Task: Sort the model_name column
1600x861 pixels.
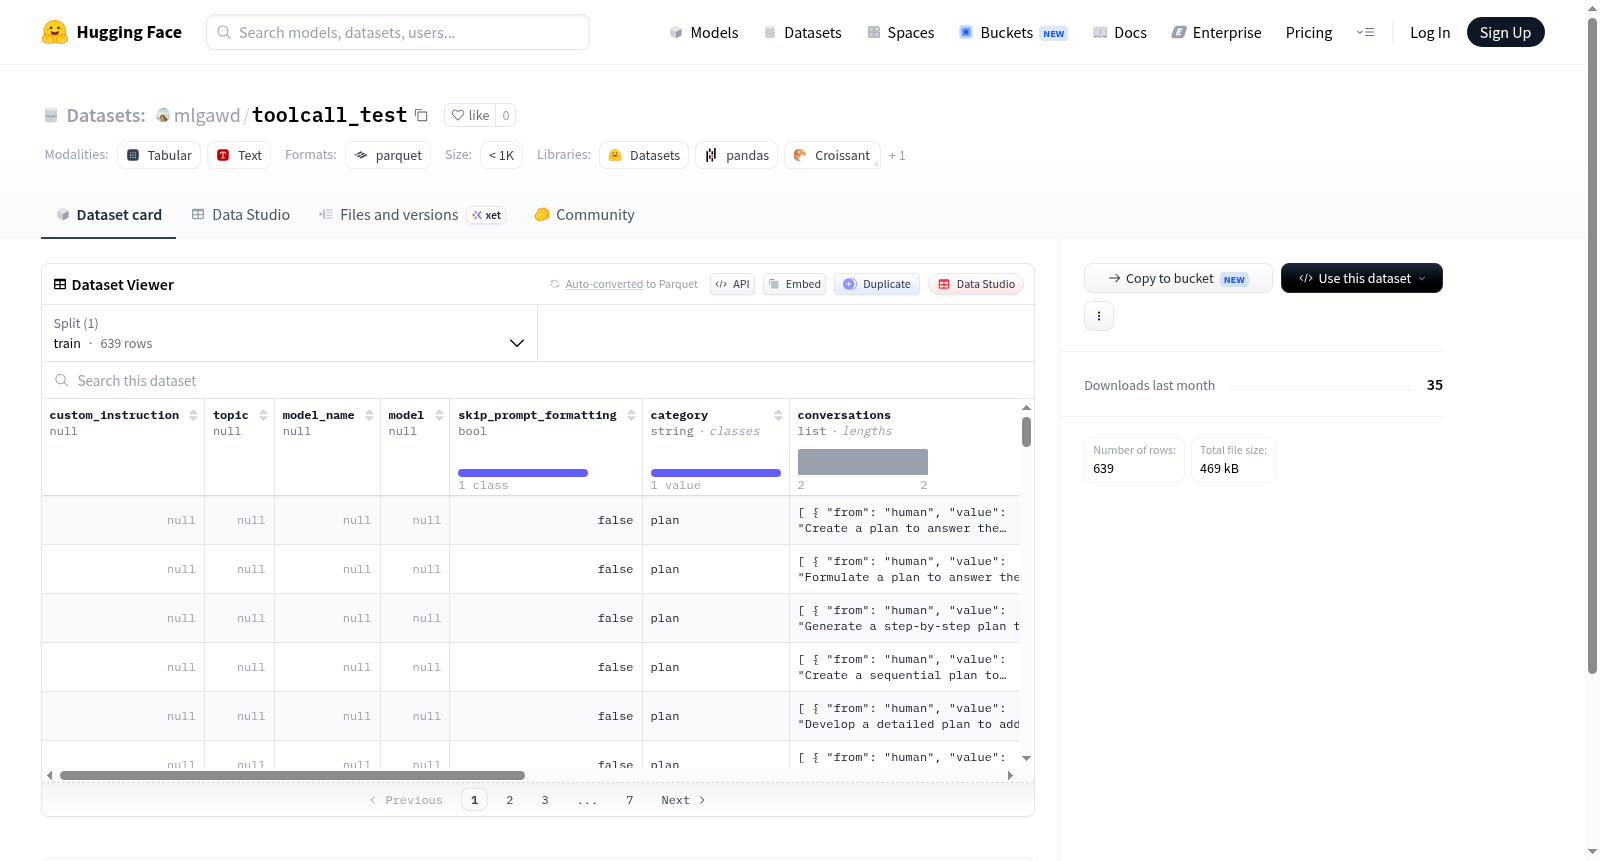Action: click(x=369, y=415)
